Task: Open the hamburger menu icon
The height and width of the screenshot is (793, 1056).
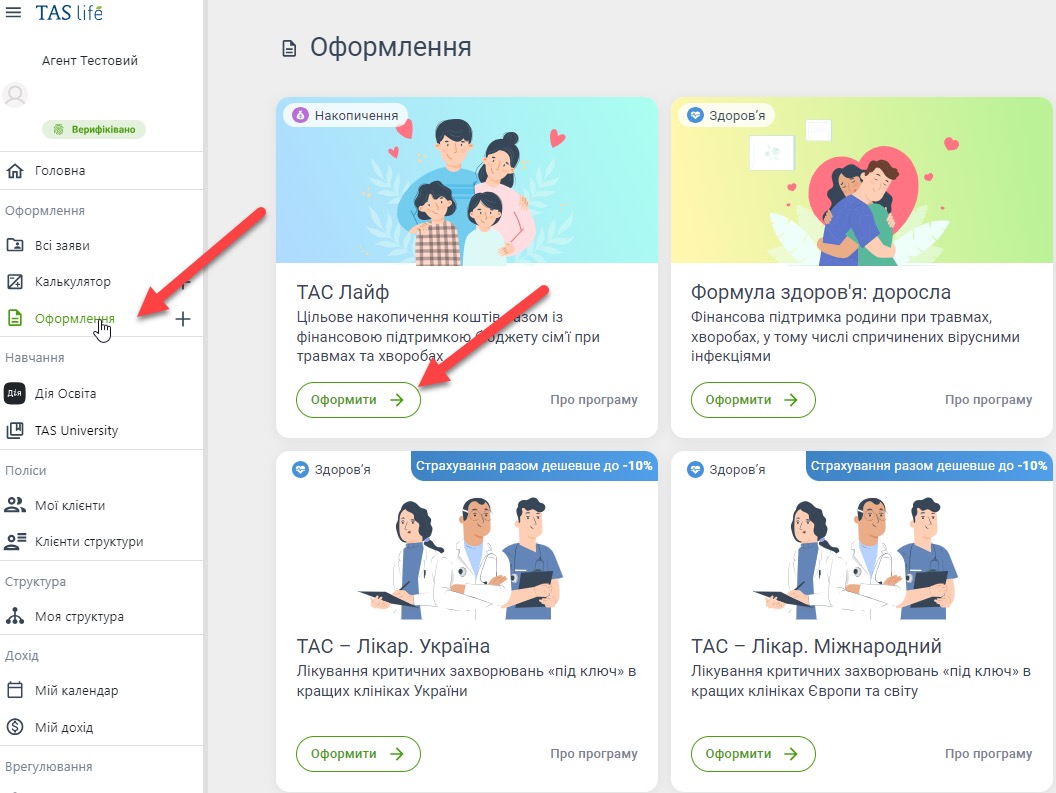Action: 15,13
